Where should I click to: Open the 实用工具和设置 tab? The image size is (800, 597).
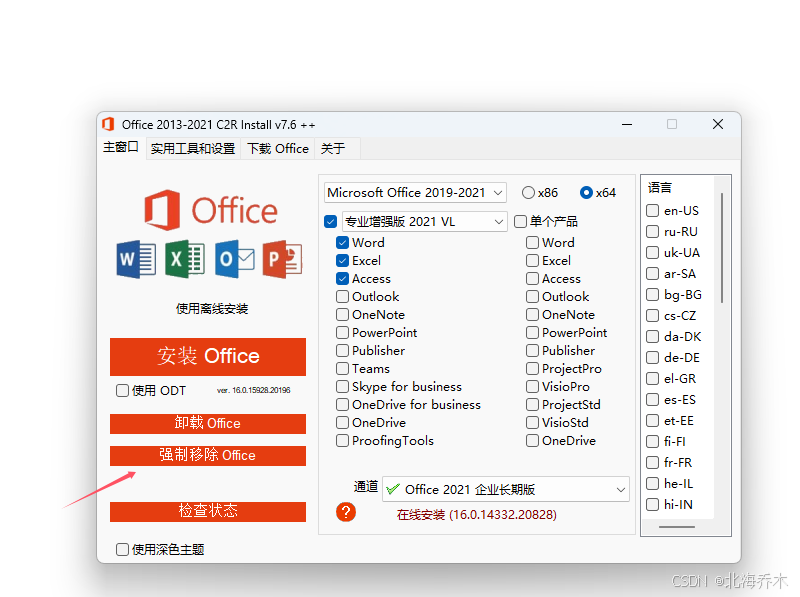[193, 148]
